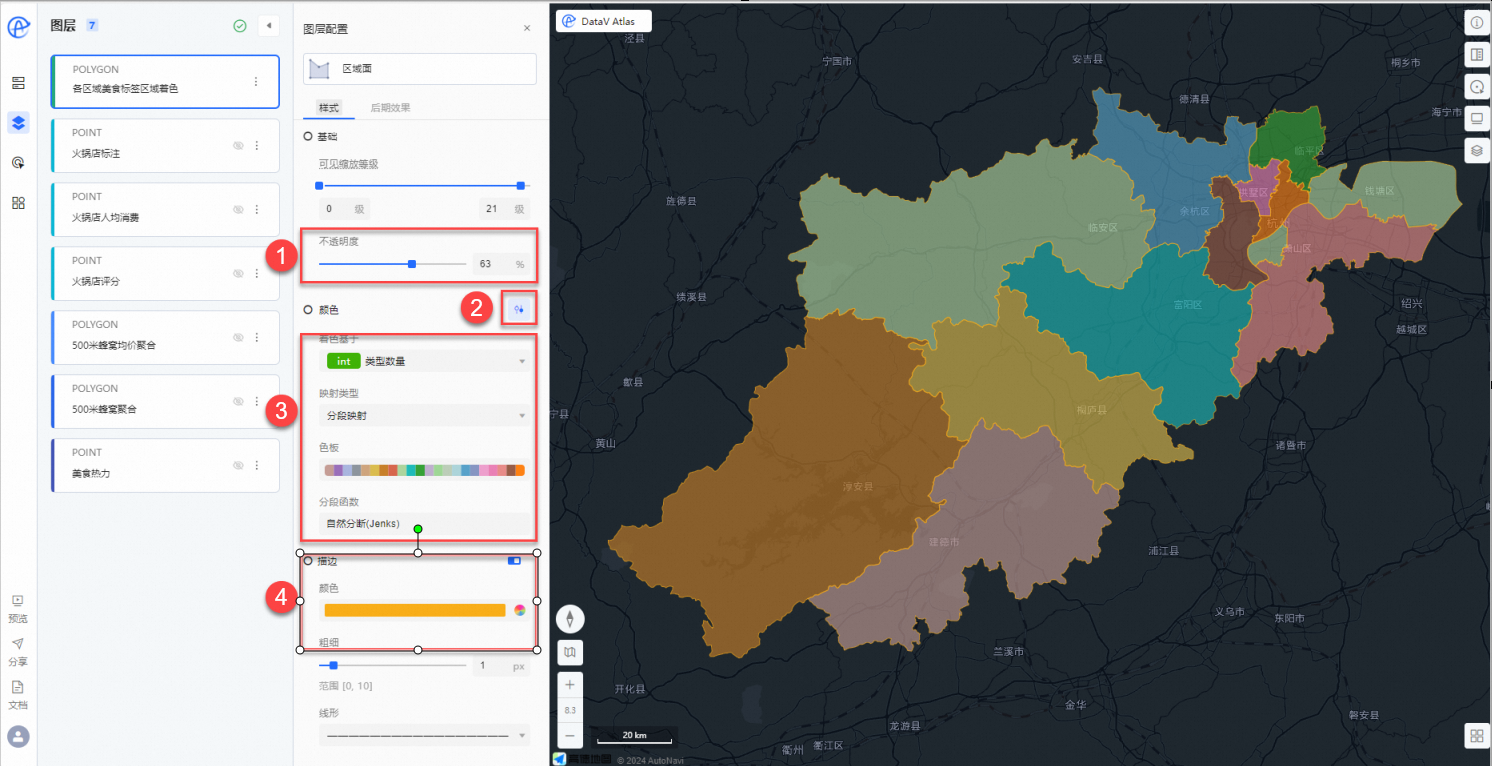Zoom out the map with minus

coord(570,735)
